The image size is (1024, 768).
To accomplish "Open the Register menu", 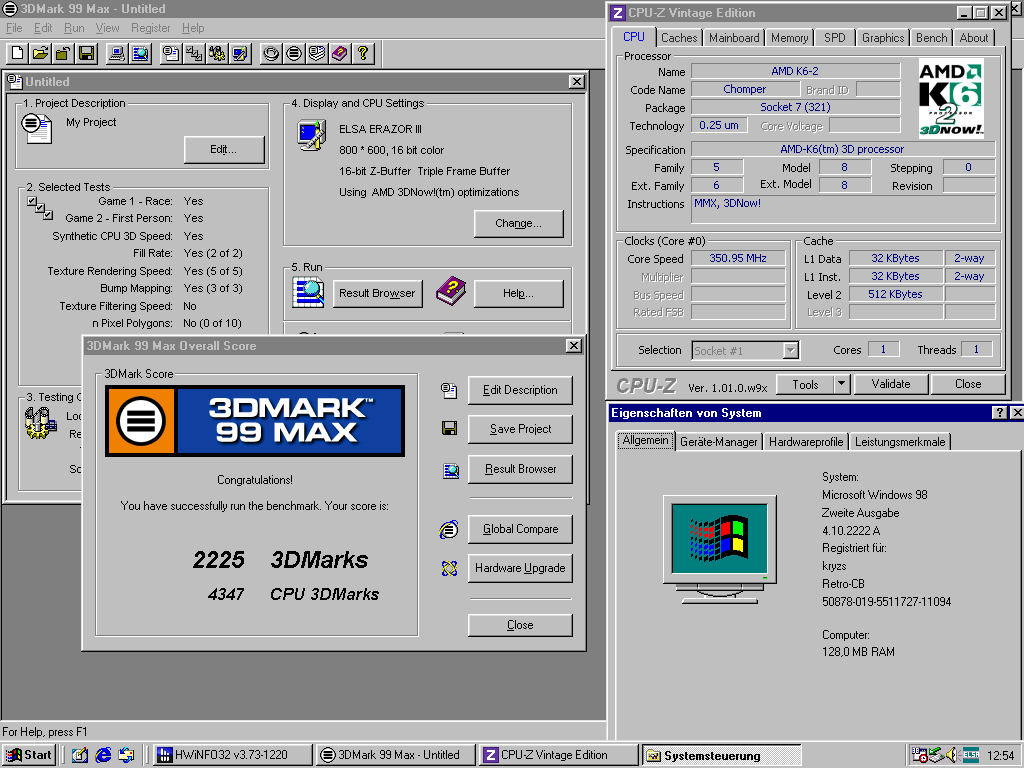I will click(x=150, y=28).
